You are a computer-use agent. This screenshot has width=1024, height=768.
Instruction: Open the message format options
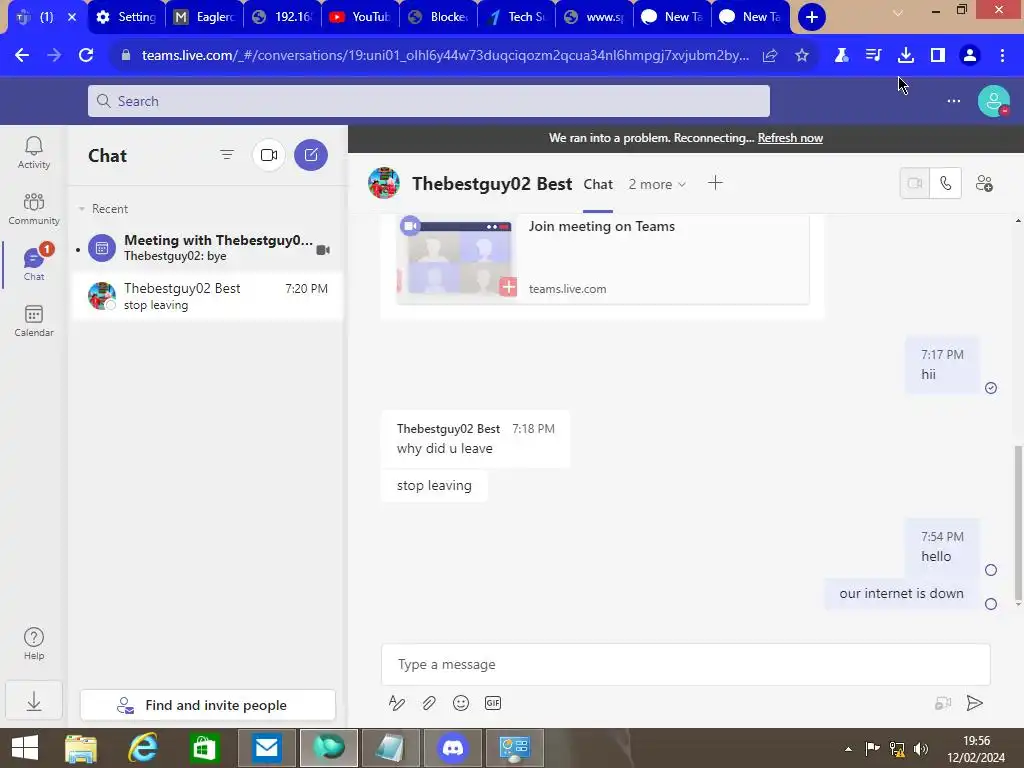[396, 703]
